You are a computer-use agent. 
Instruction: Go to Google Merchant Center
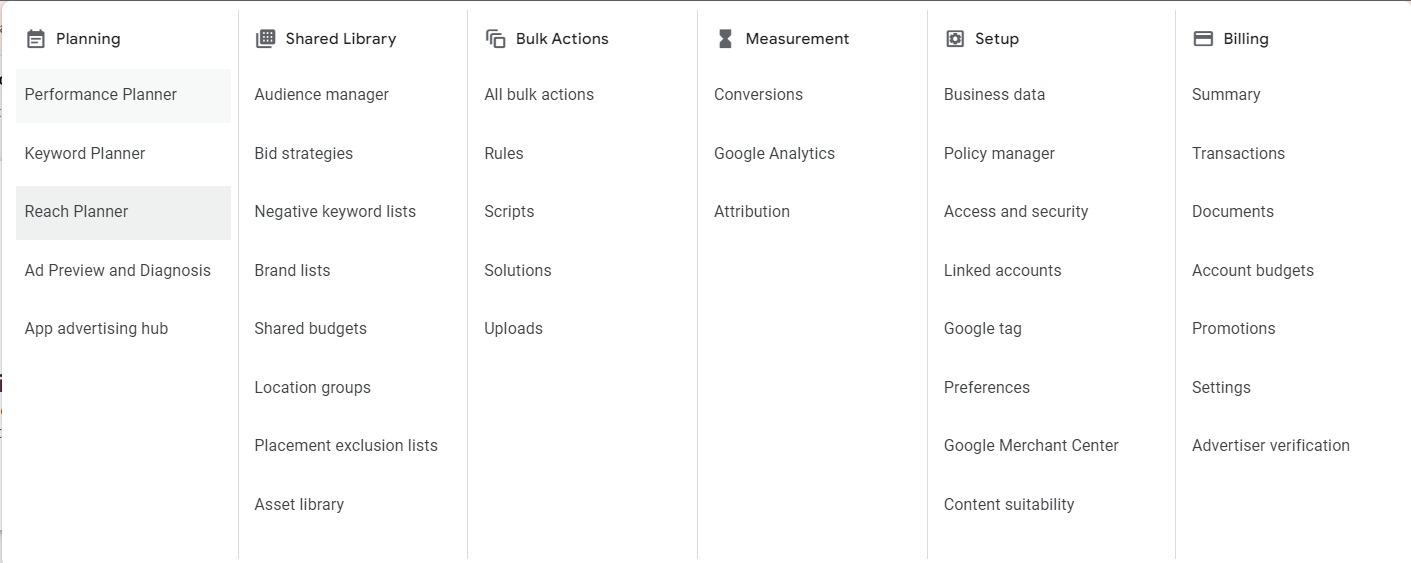click(1031, 446)
